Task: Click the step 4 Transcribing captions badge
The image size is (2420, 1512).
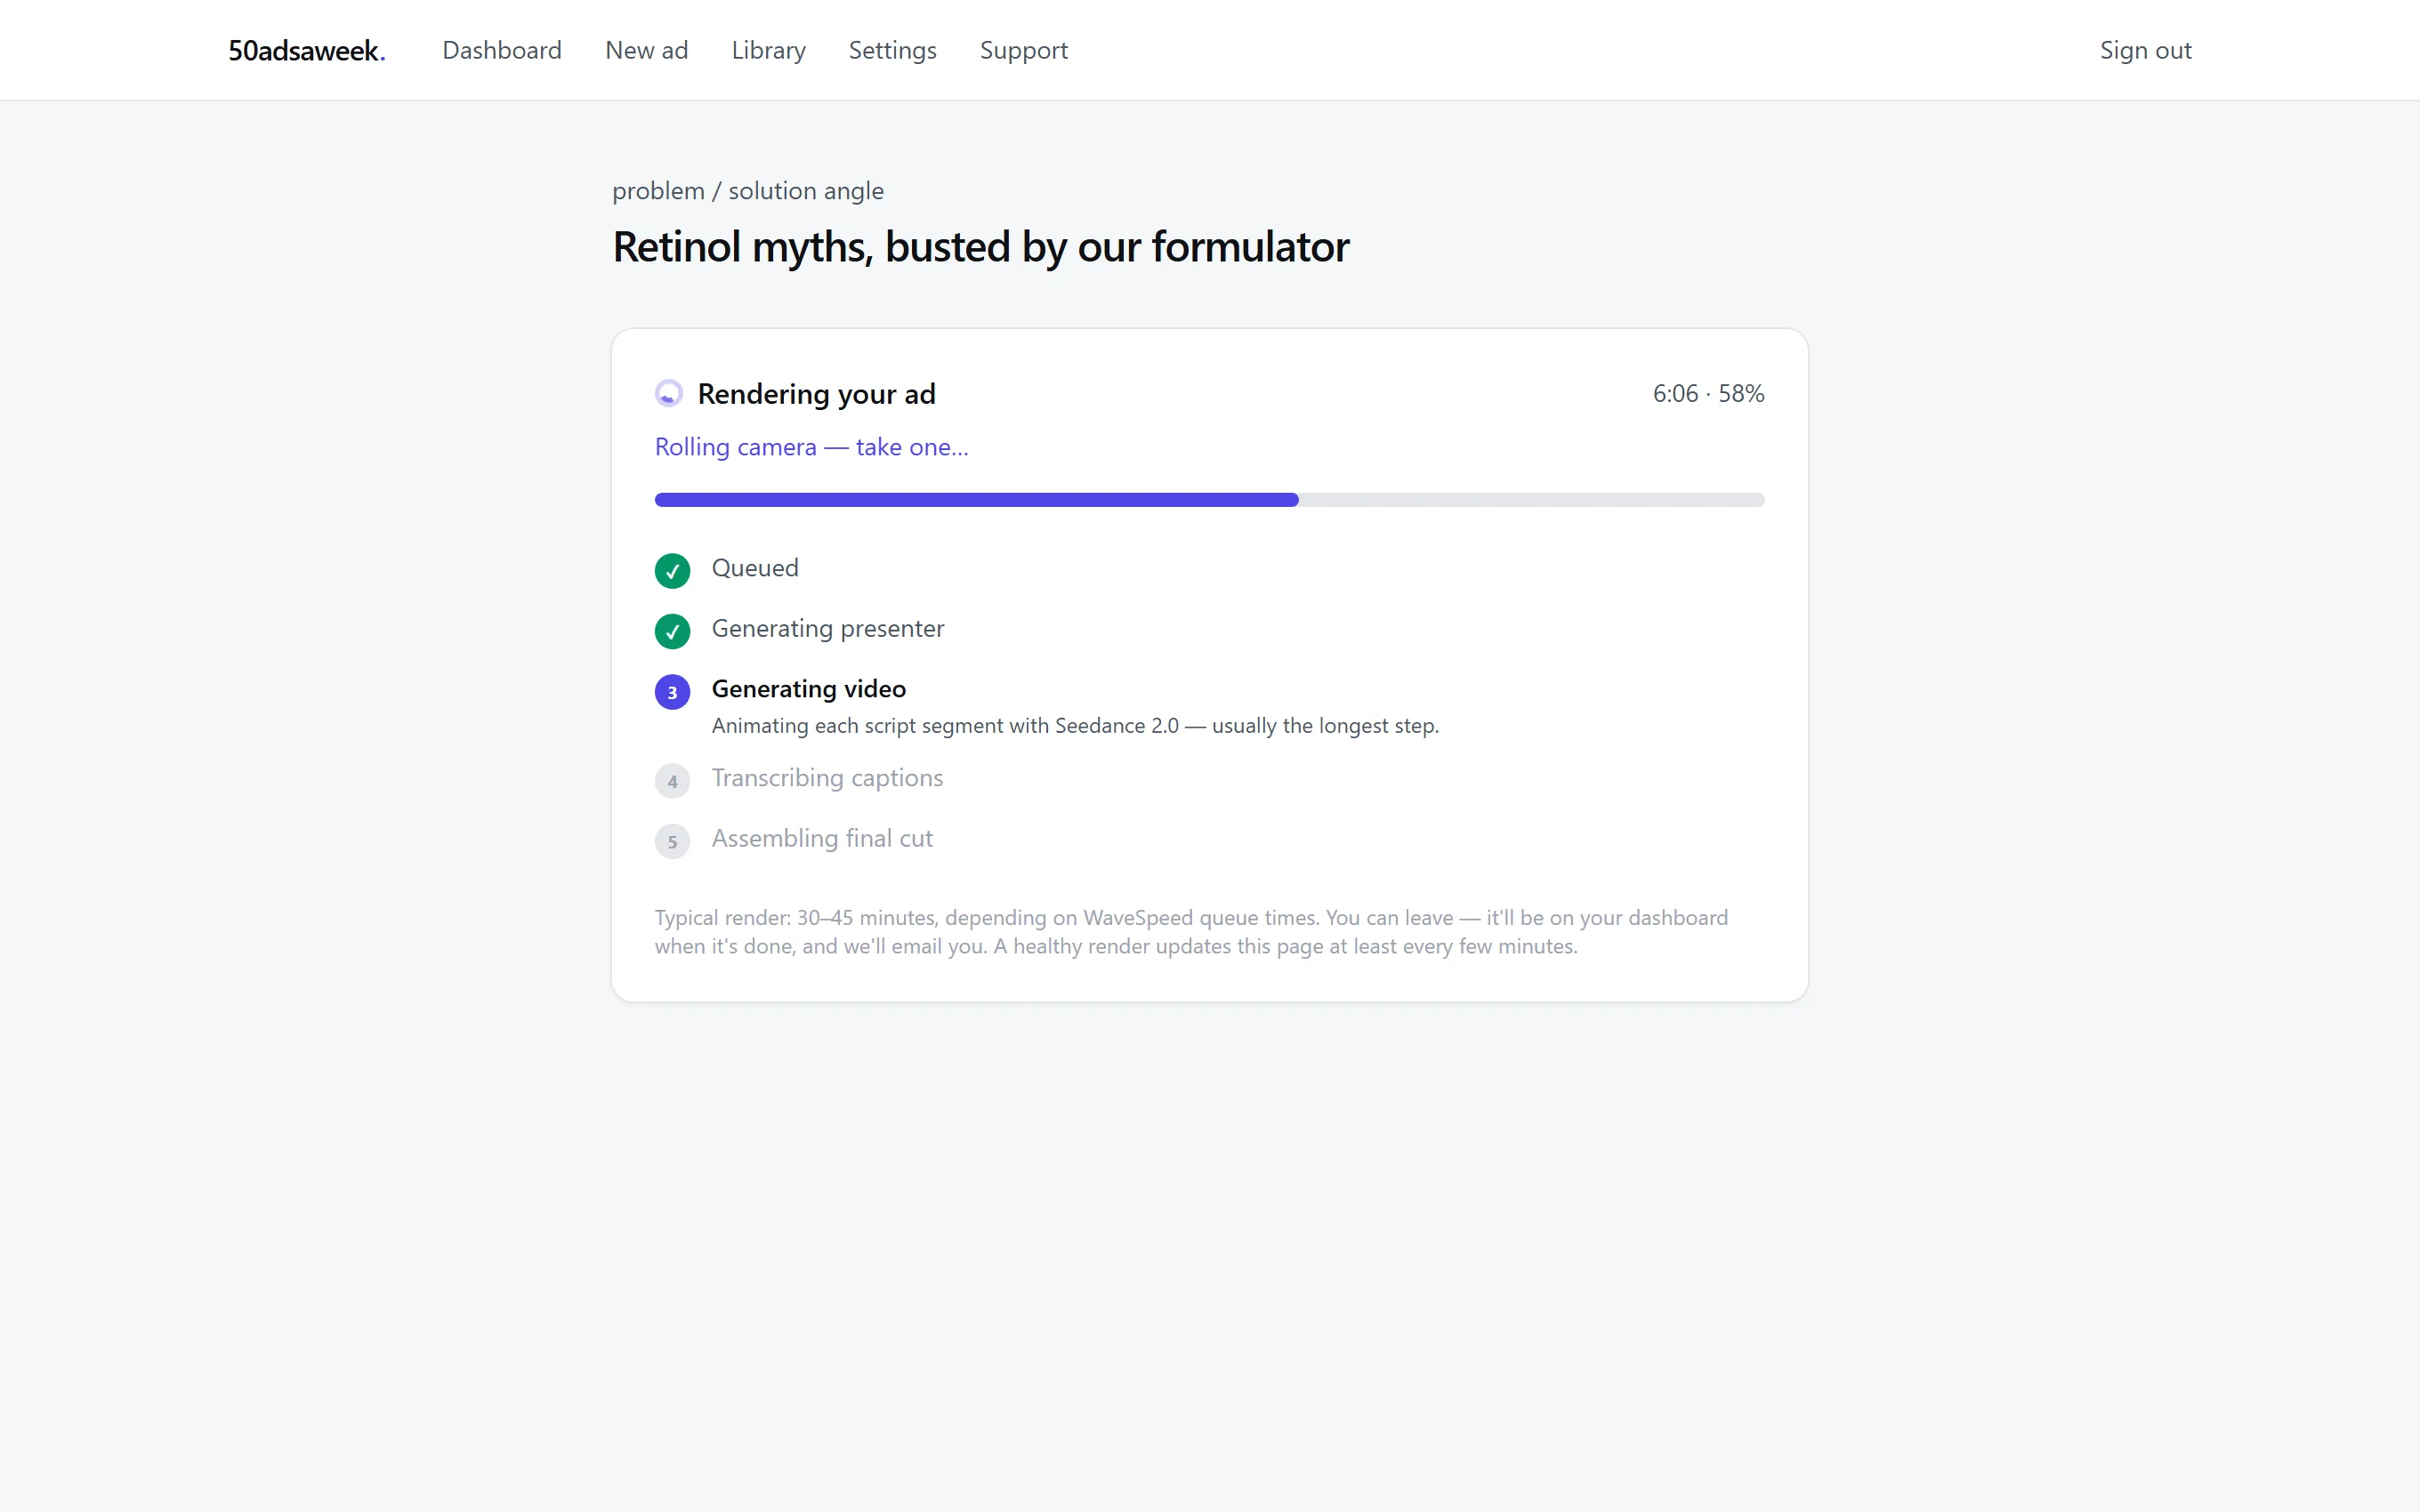Action: pos(672,782)
